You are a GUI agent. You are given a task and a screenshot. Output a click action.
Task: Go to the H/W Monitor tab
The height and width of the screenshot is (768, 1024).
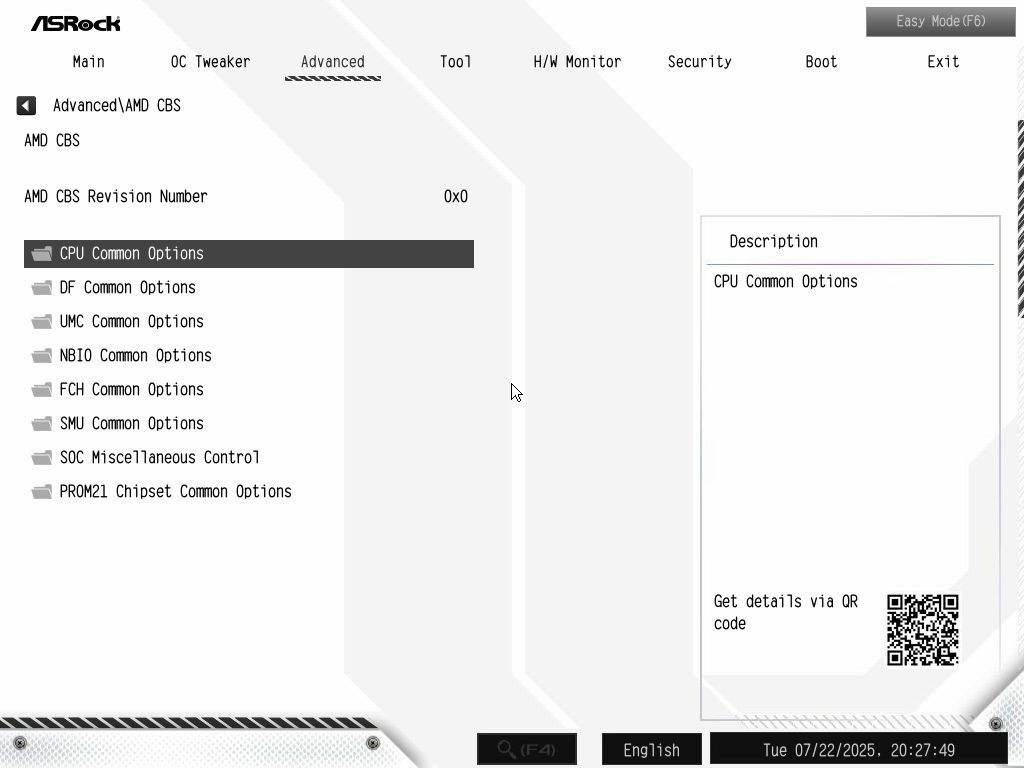[577, 62]
